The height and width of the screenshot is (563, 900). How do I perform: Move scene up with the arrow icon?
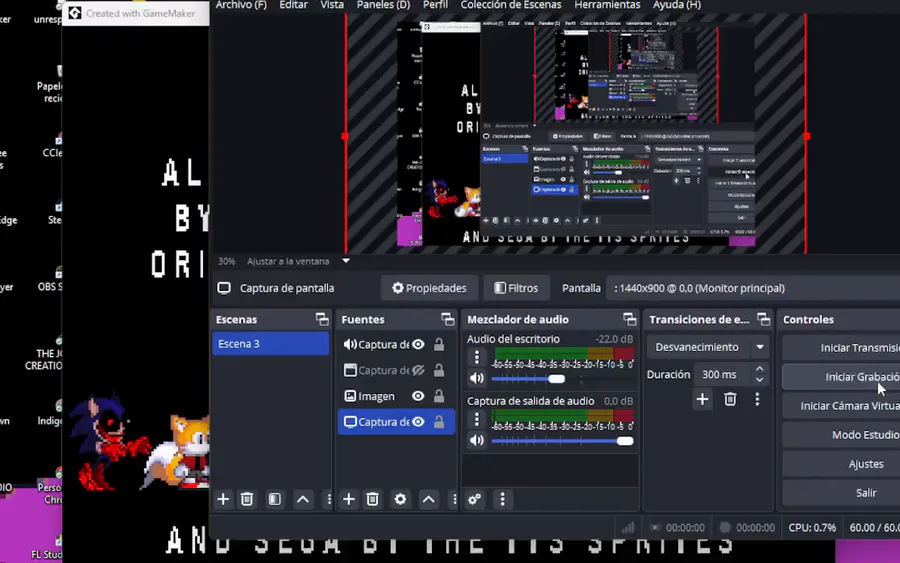(x=303, y=499)
